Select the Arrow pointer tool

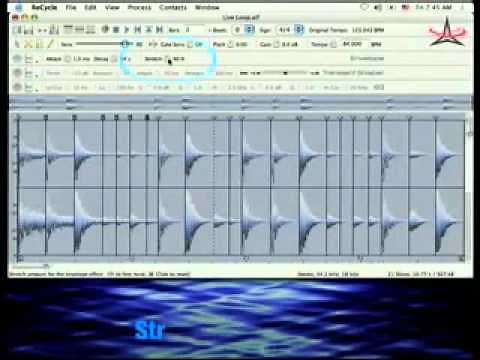[x=17, y=44]
